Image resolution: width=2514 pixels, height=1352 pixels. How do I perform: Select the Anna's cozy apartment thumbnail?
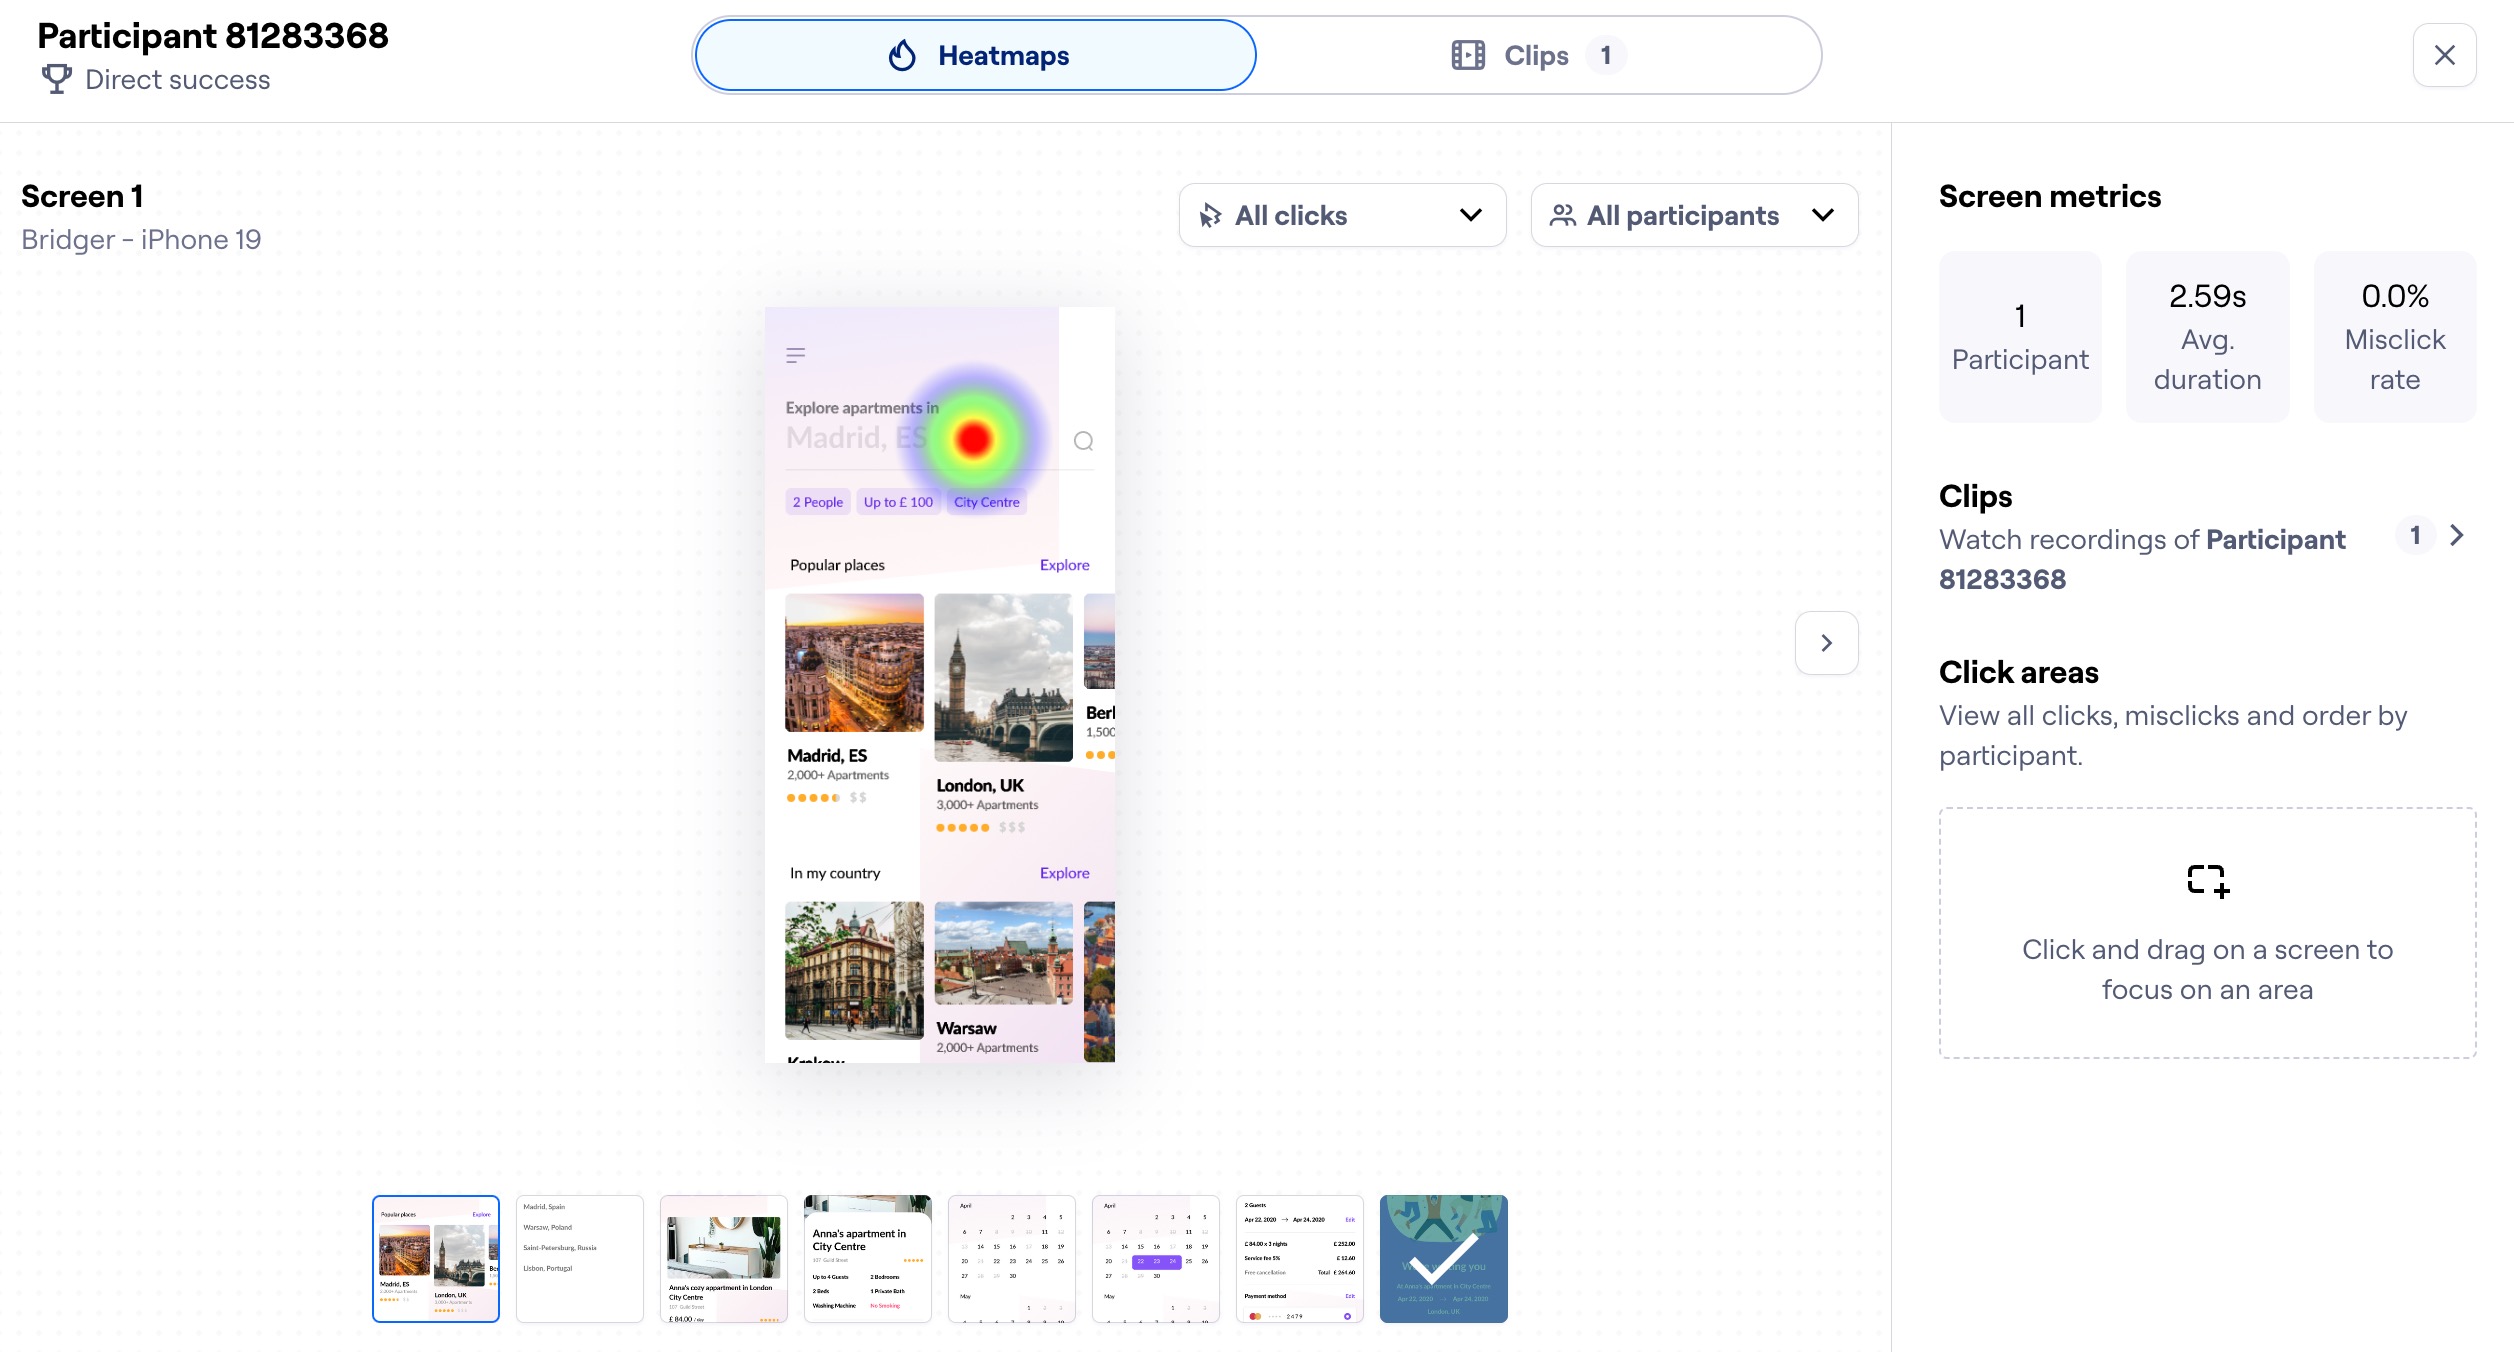724,1259
